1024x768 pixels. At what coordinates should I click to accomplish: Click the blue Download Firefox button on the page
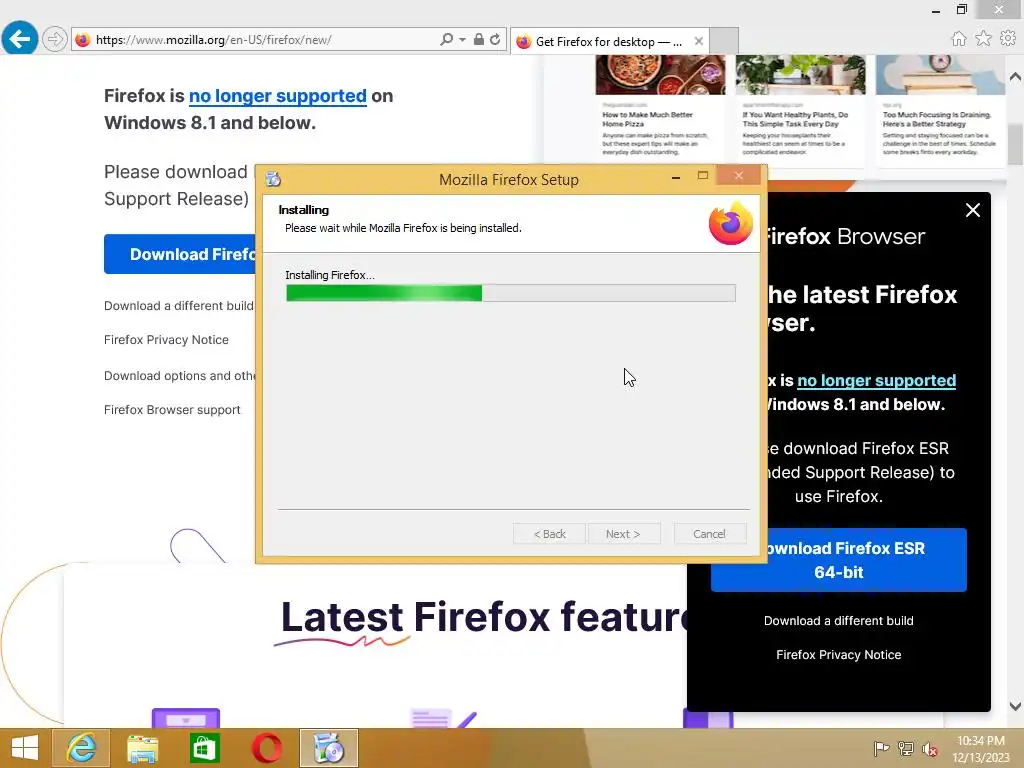point(180,254)
